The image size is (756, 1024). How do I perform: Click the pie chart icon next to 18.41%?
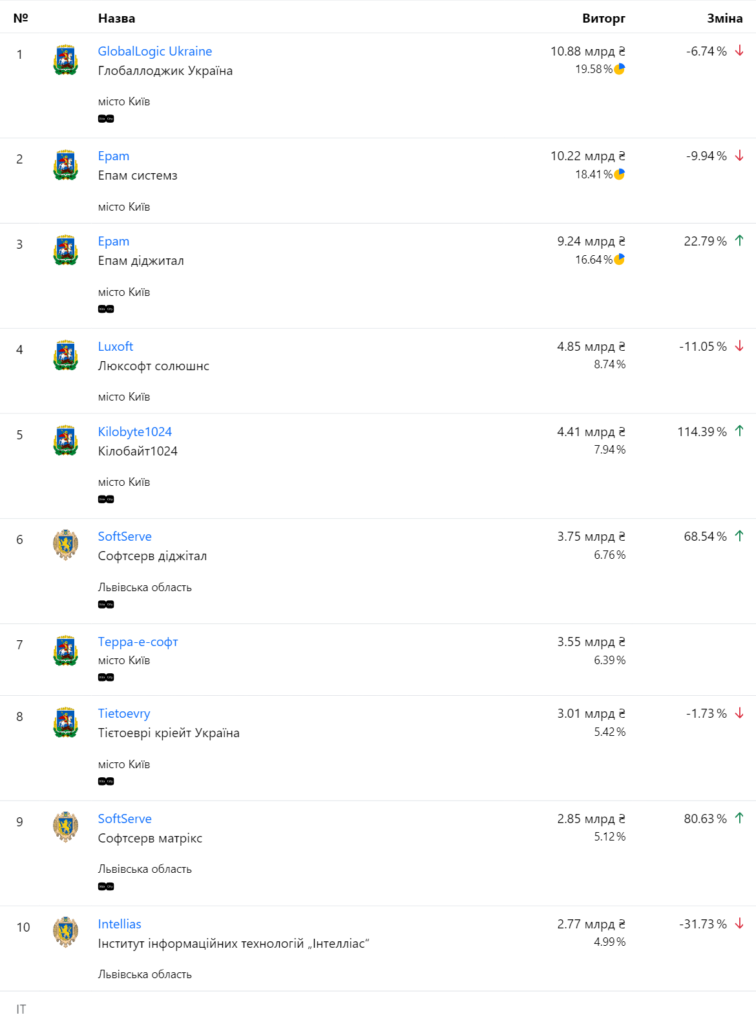point(620,174)
